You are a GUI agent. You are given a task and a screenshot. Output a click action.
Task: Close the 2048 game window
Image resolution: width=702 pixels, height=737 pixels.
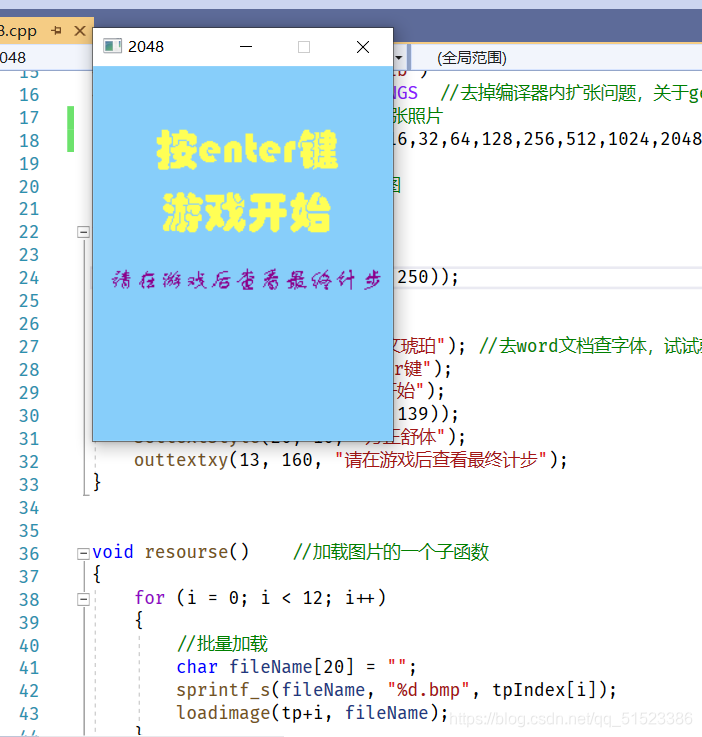[363, 47]
